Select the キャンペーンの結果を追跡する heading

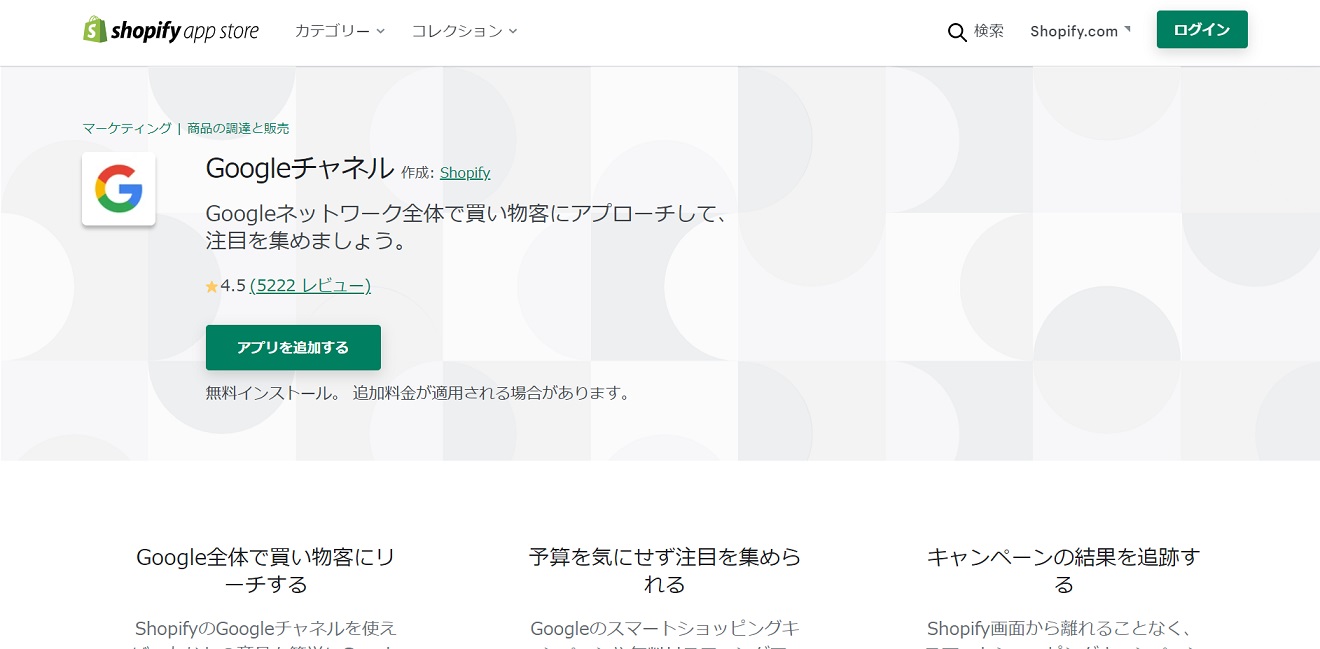tap(1063, 570)
